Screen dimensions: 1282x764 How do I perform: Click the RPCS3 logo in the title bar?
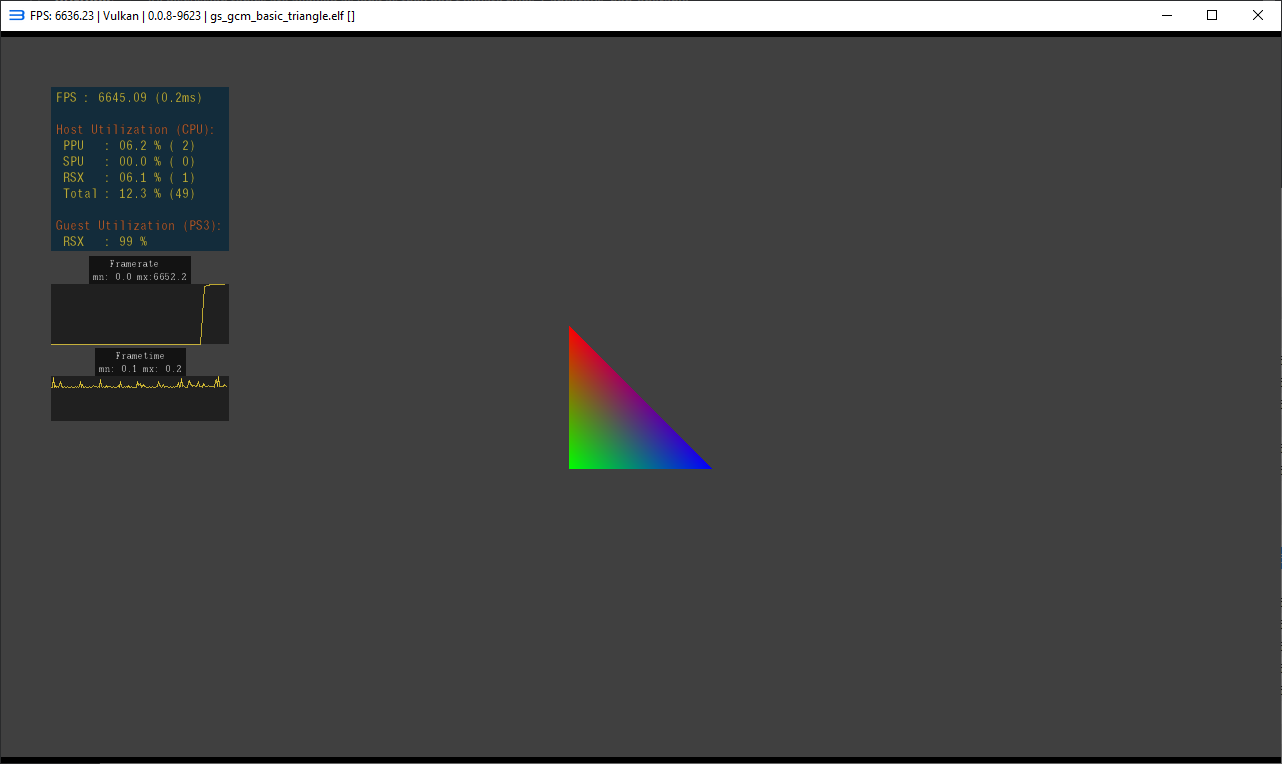pyautogui.click(x=16, y=15)
